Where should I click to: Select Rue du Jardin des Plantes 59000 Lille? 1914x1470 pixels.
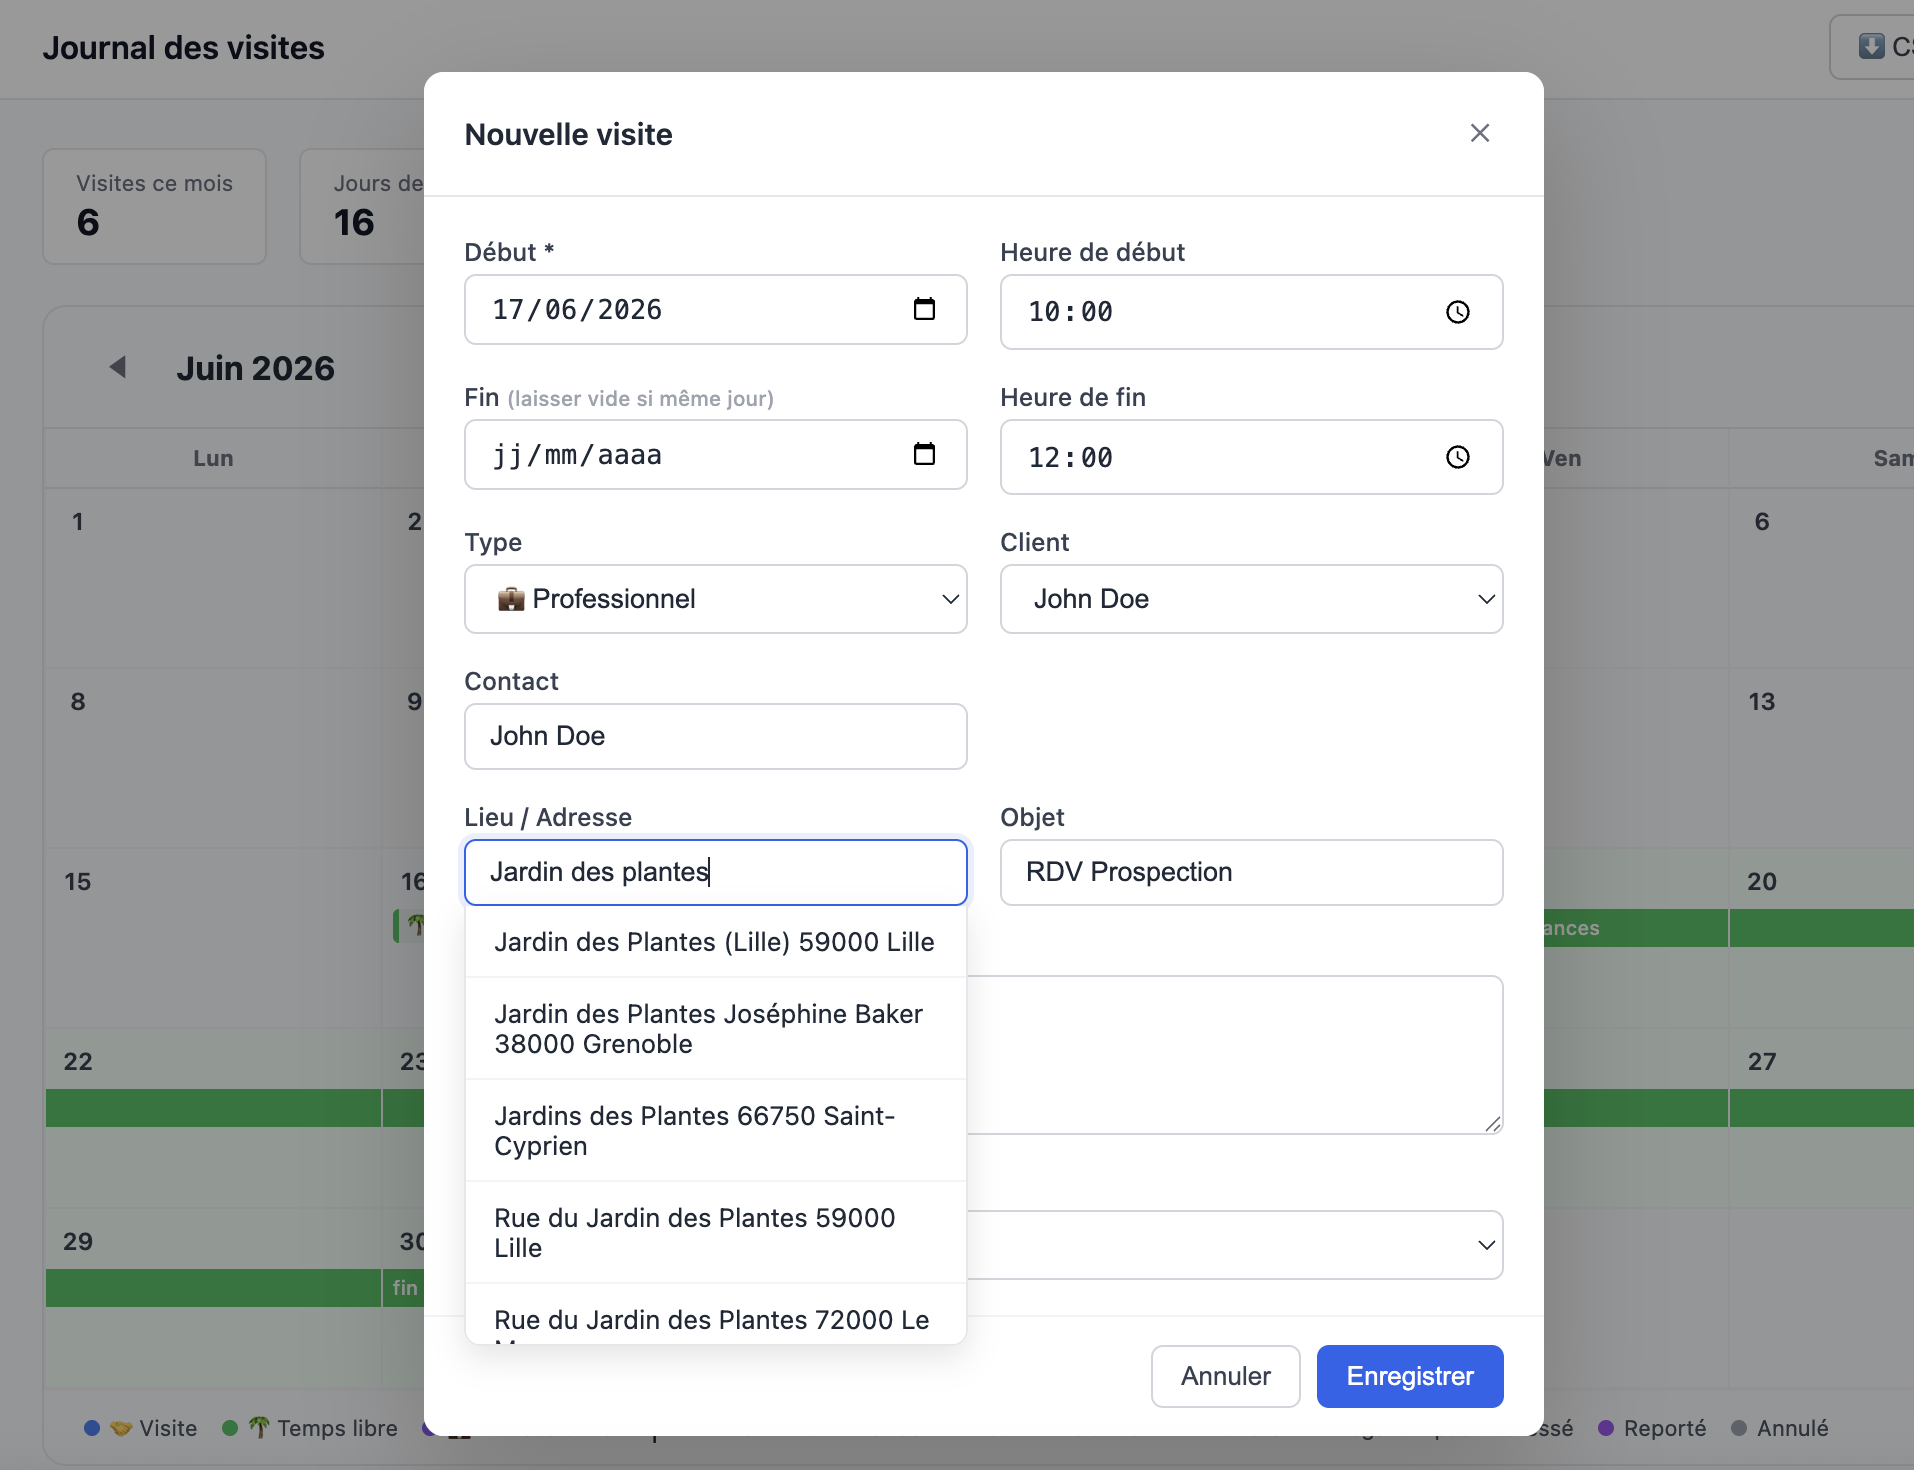(x=716, y=1233)
